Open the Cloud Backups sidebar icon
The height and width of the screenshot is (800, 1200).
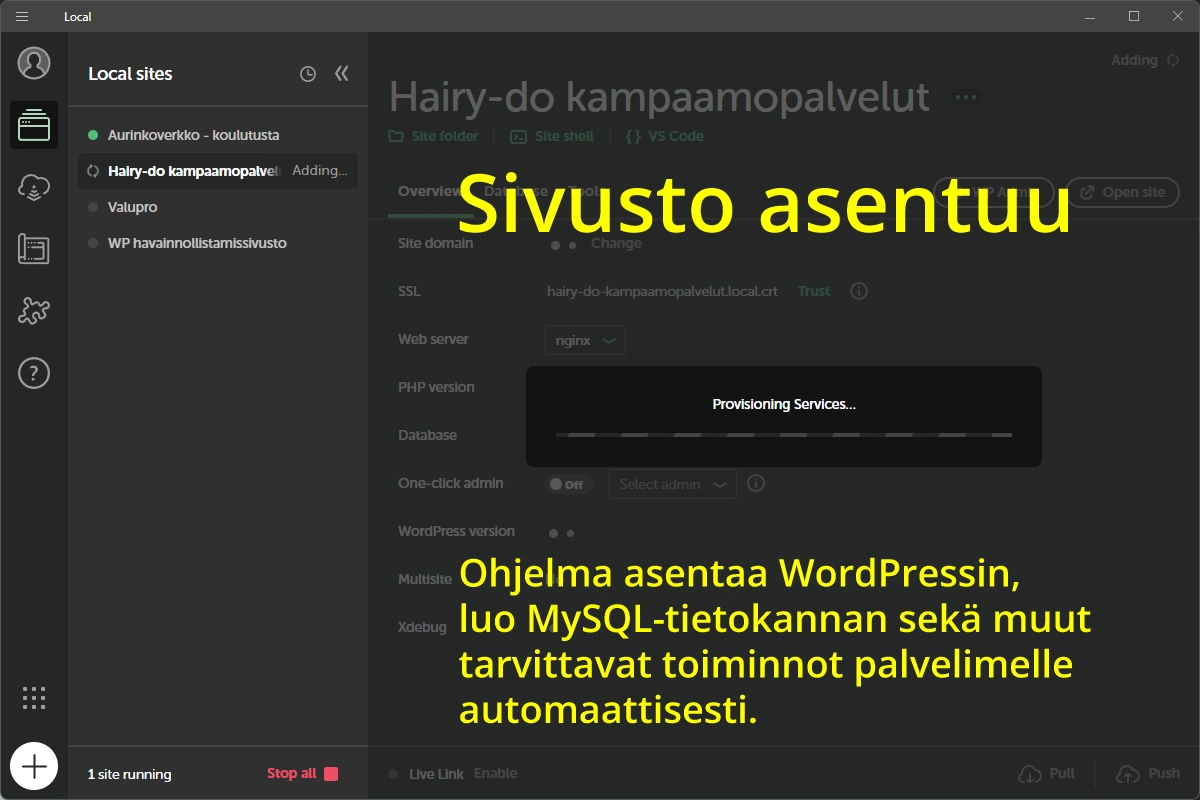[34, 187]
